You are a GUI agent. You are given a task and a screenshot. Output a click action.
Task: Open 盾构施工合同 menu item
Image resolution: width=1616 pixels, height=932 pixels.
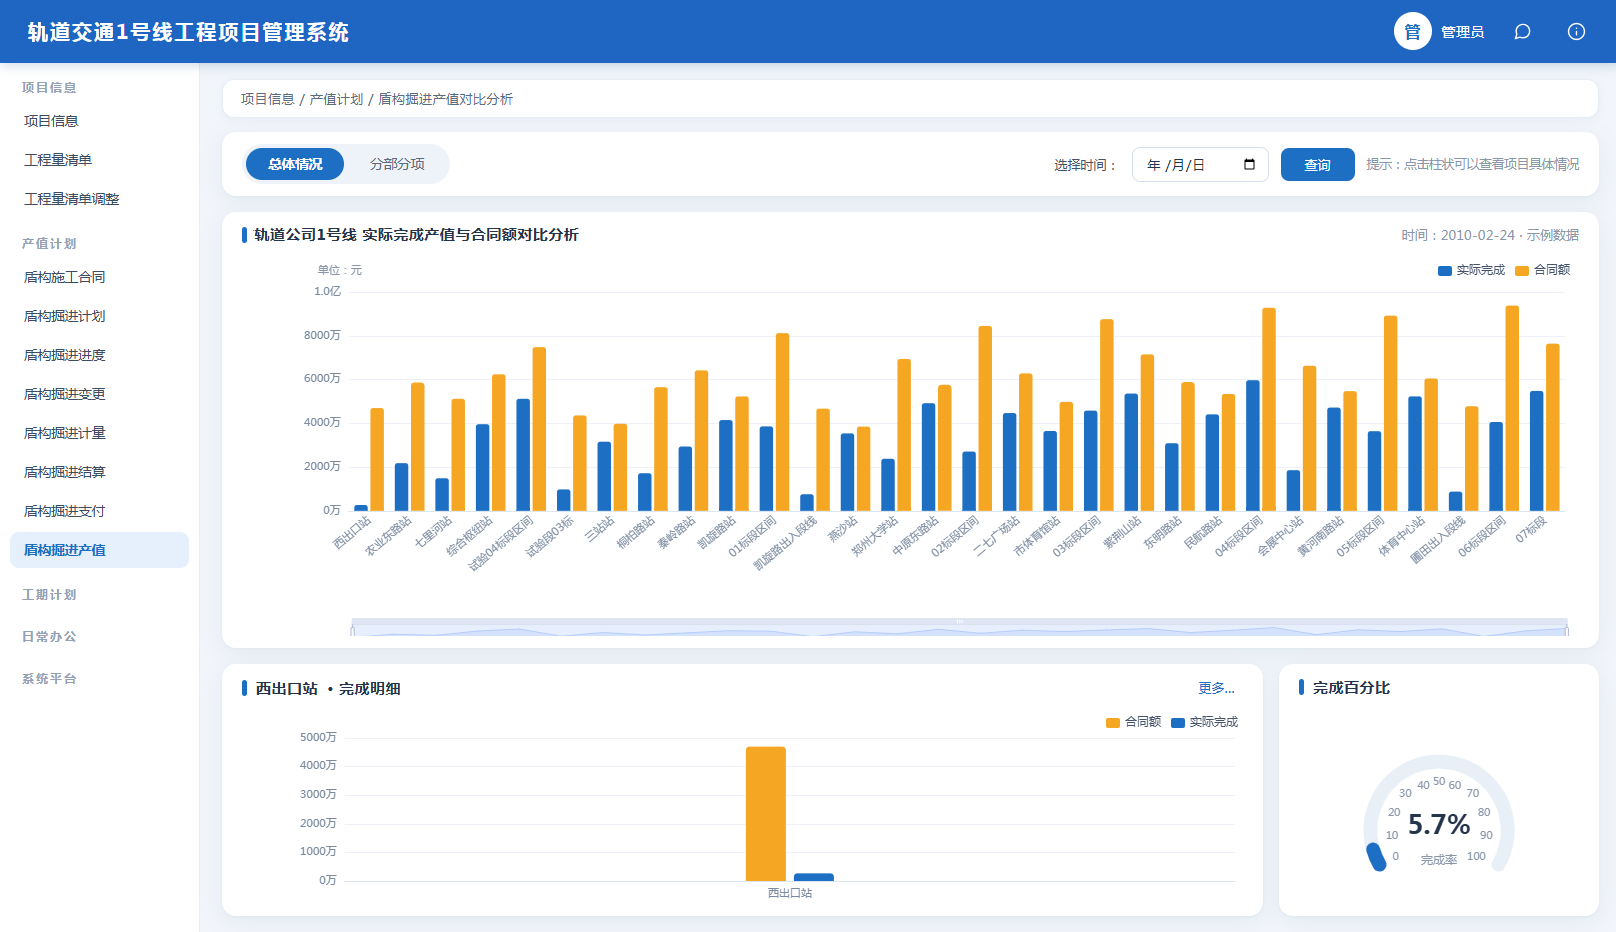pos(99,277)
